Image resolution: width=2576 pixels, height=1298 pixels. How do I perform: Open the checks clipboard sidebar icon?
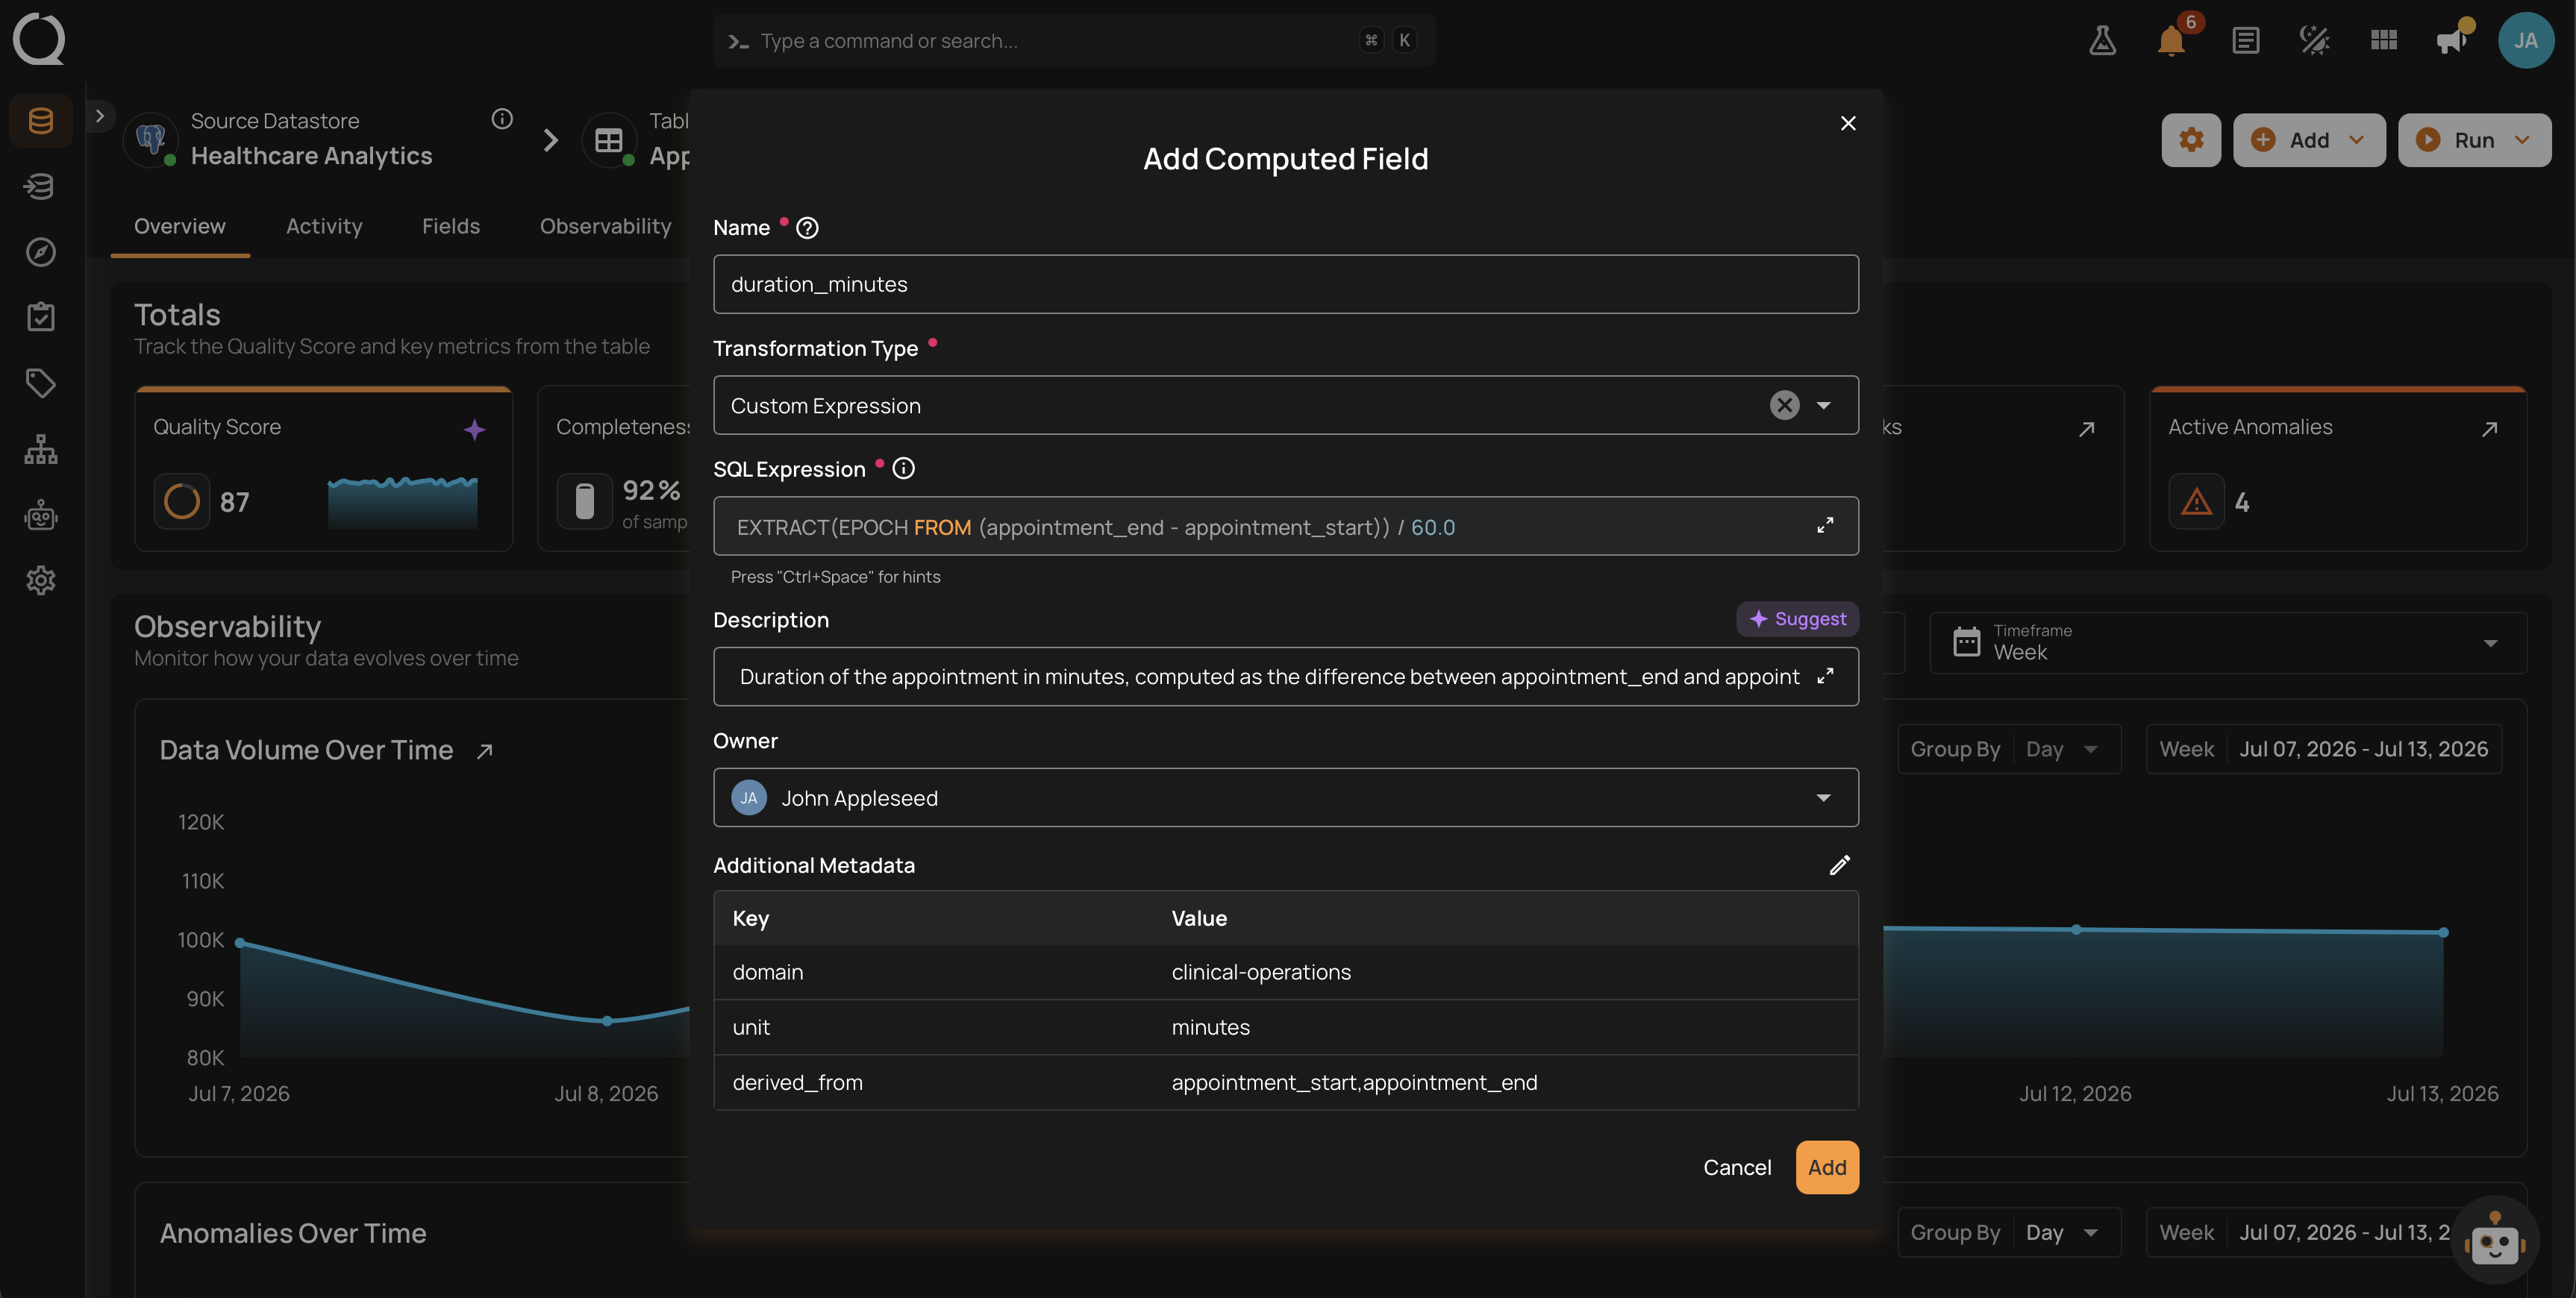click(41, 317)
